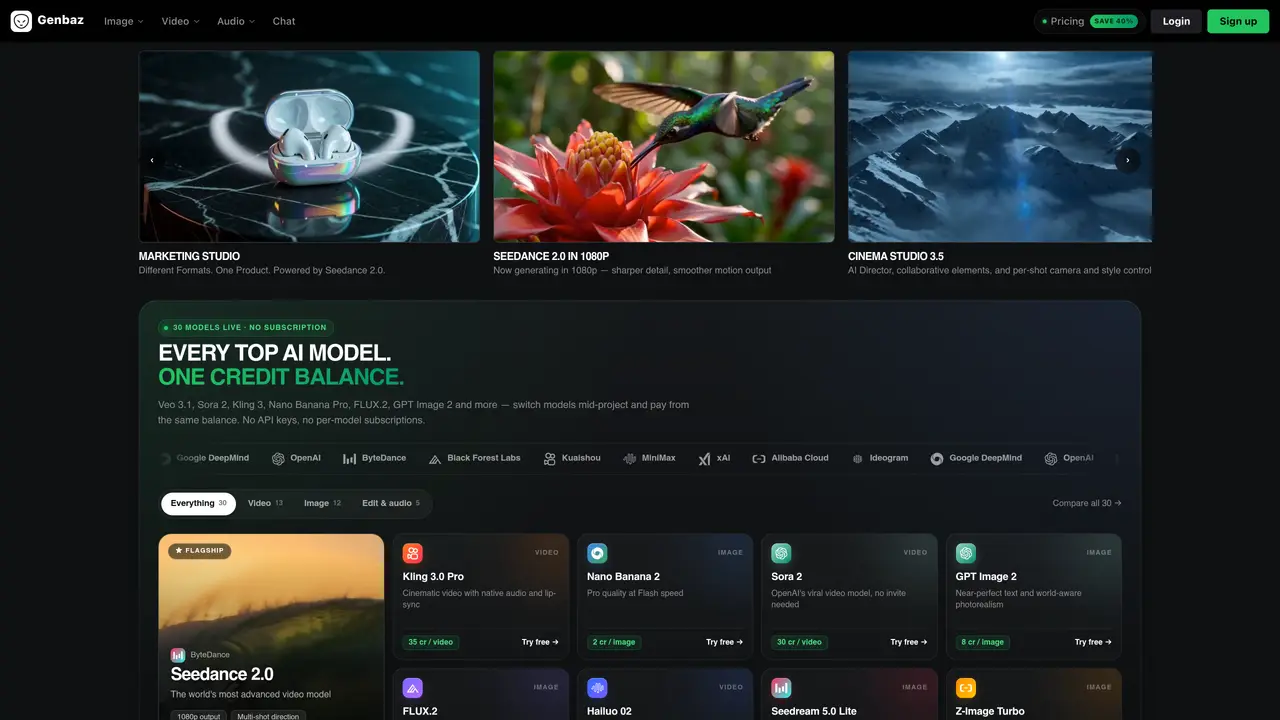Click the Genbaz logo icon
Viewport: 1280px width, 720px height.
[21, 21]
